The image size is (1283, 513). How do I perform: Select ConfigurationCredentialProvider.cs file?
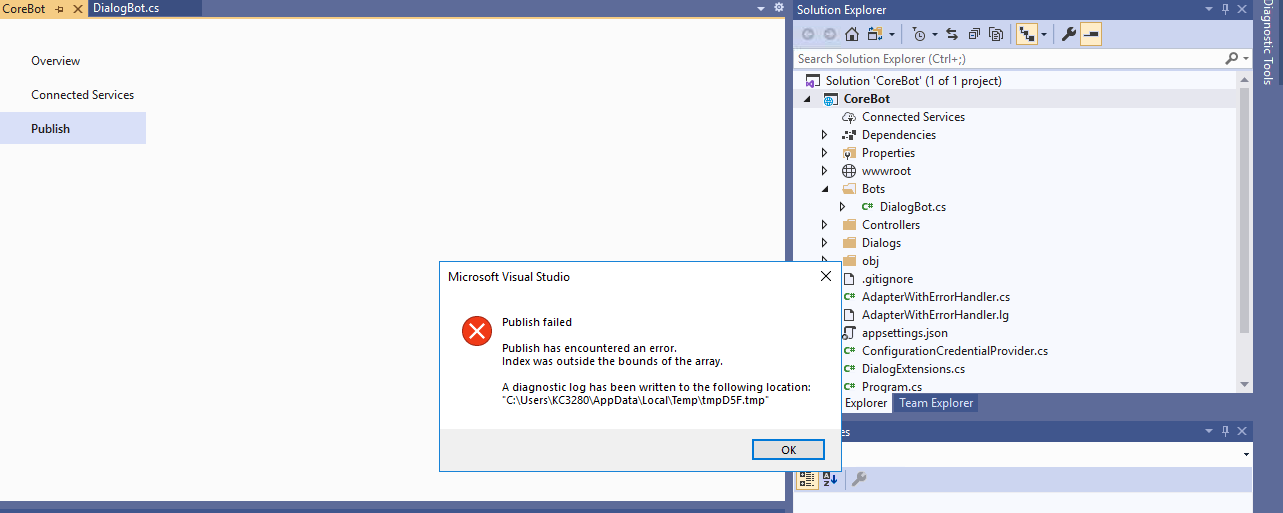(x=955, y=351)
